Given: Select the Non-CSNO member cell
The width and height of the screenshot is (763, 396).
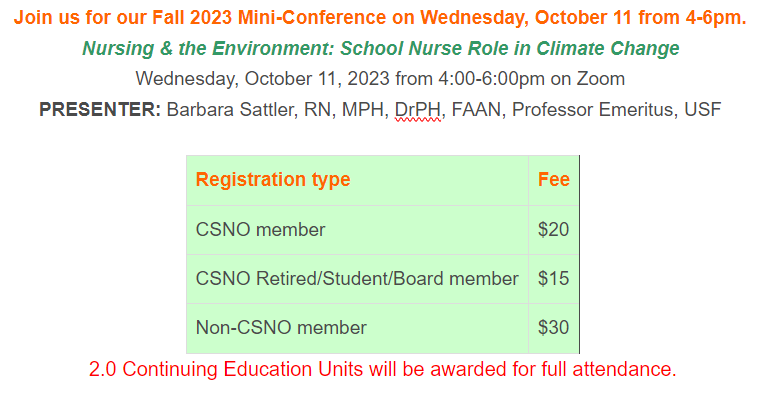Looking at the screenshot, I should 358,328.
